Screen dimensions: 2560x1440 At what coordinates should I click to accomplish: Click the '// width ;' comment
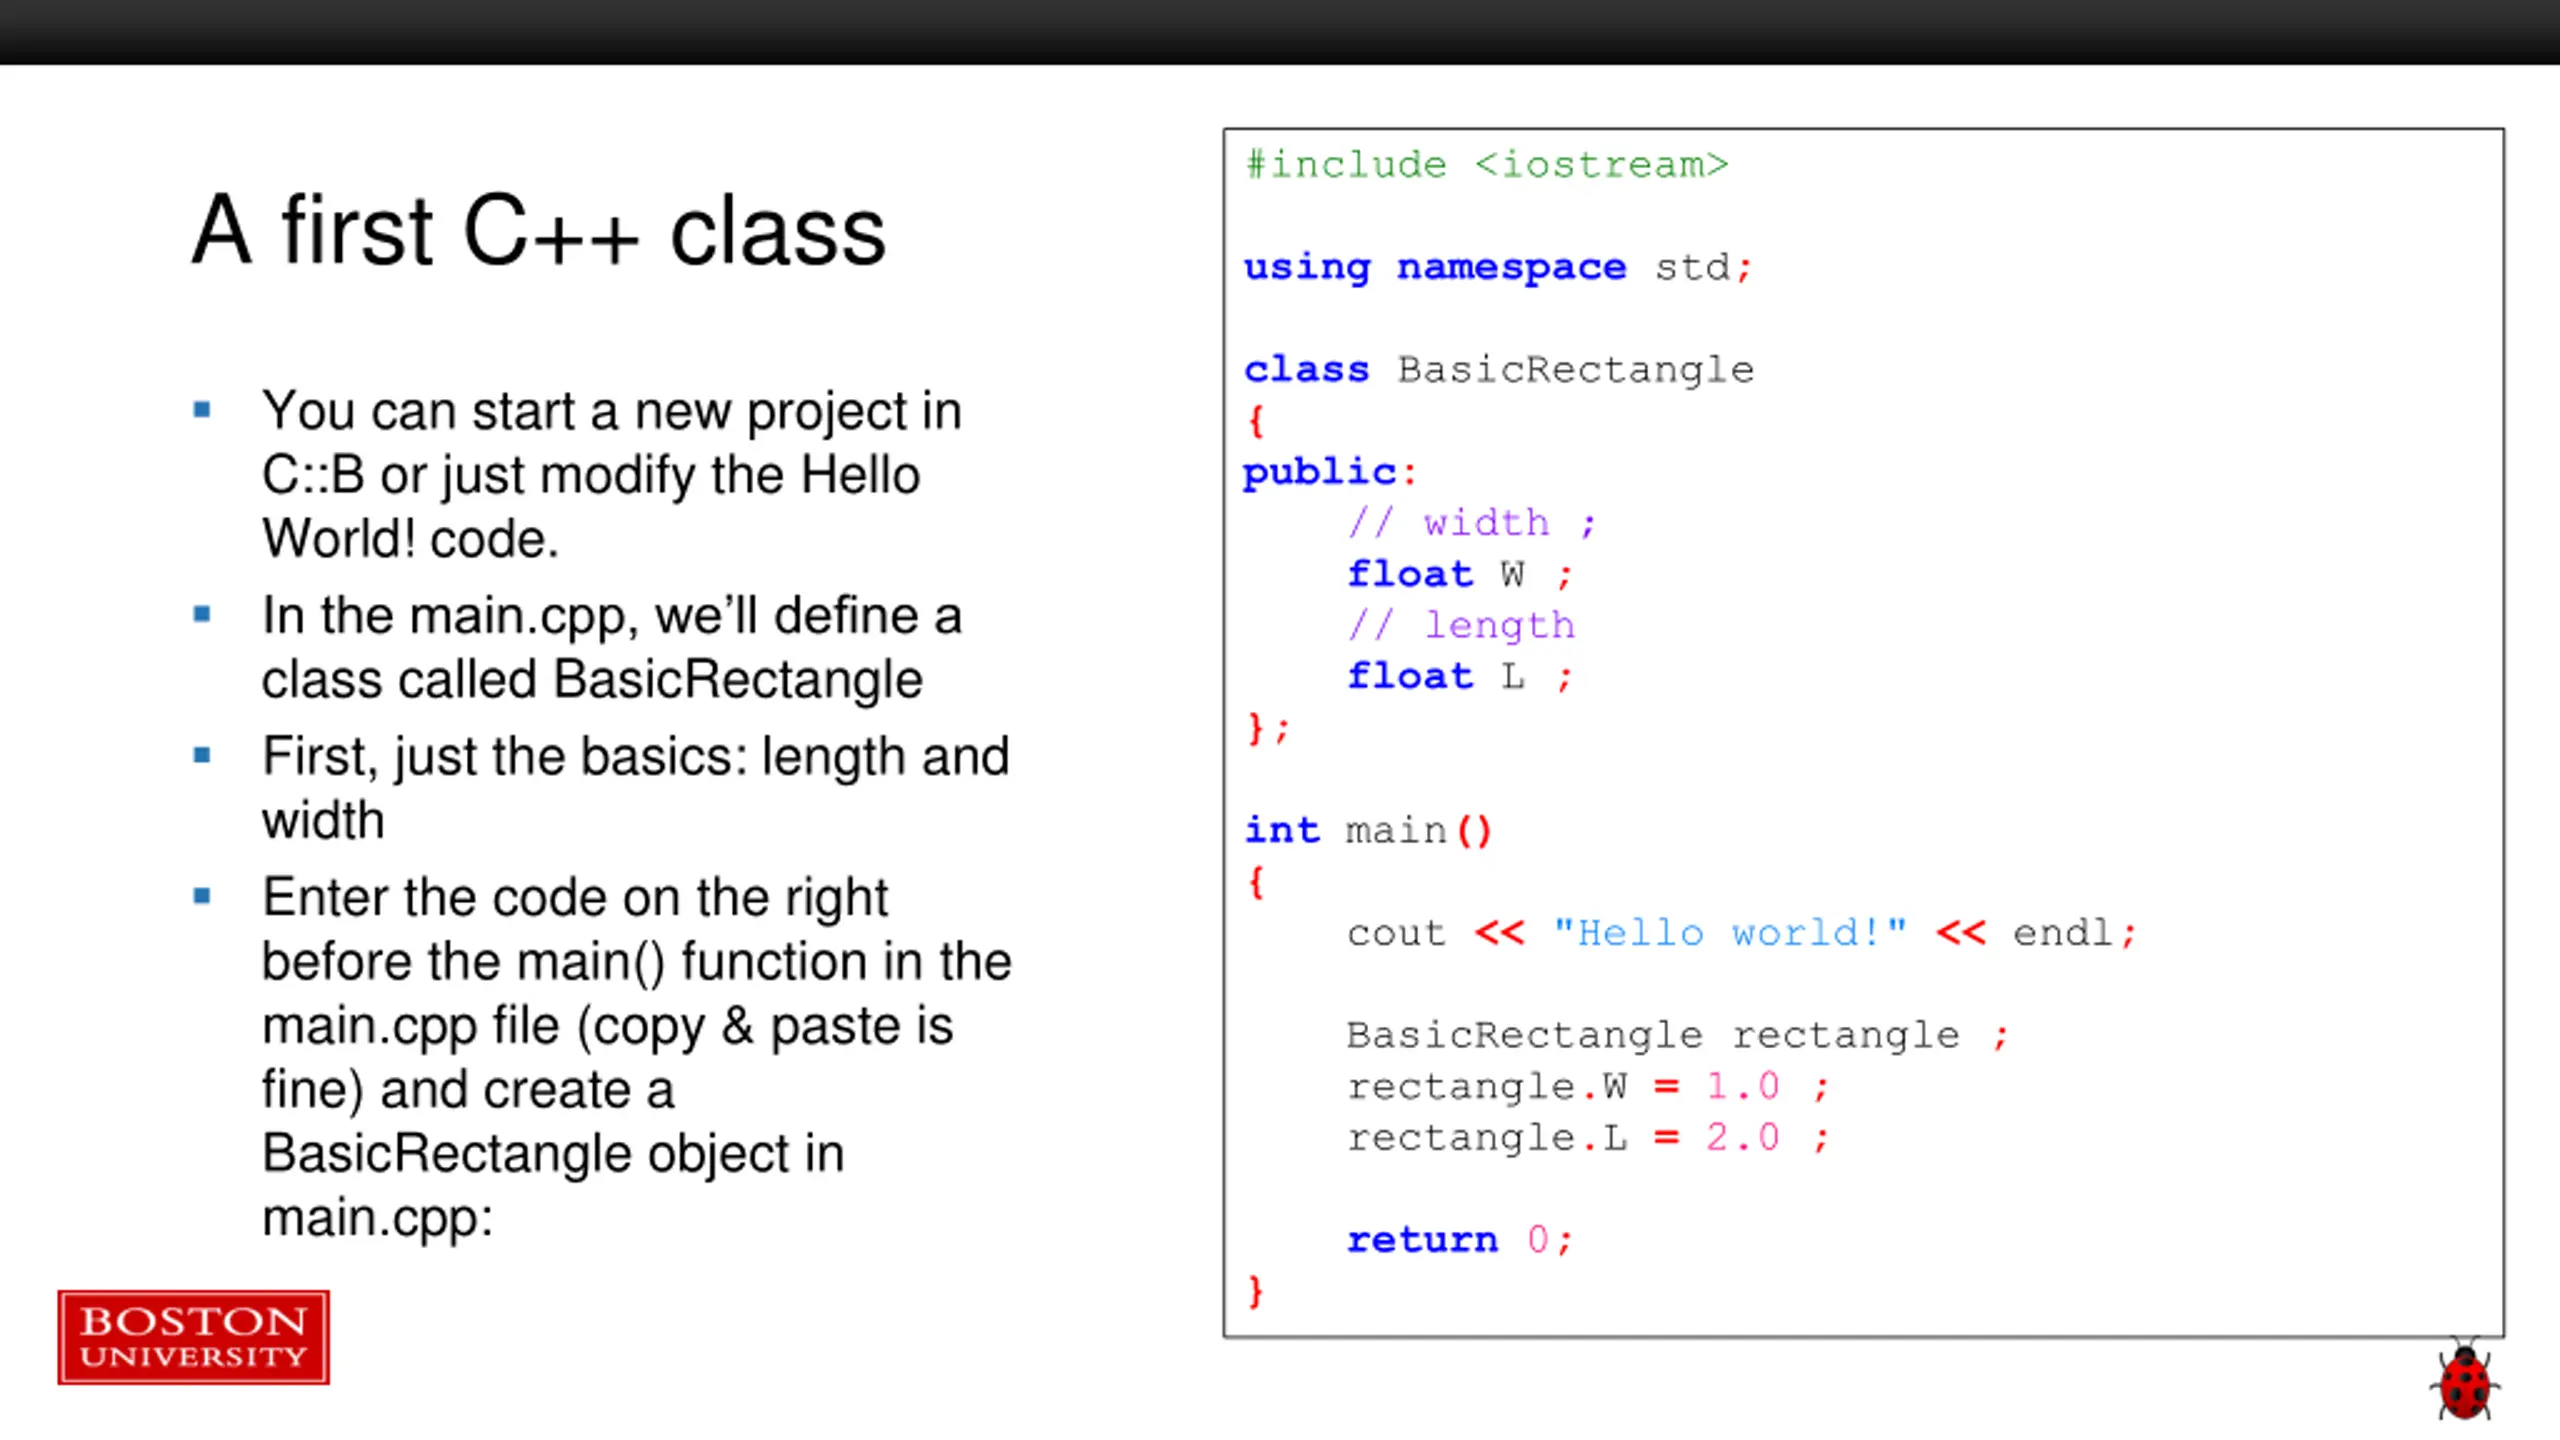click(x=1471, y=522)
